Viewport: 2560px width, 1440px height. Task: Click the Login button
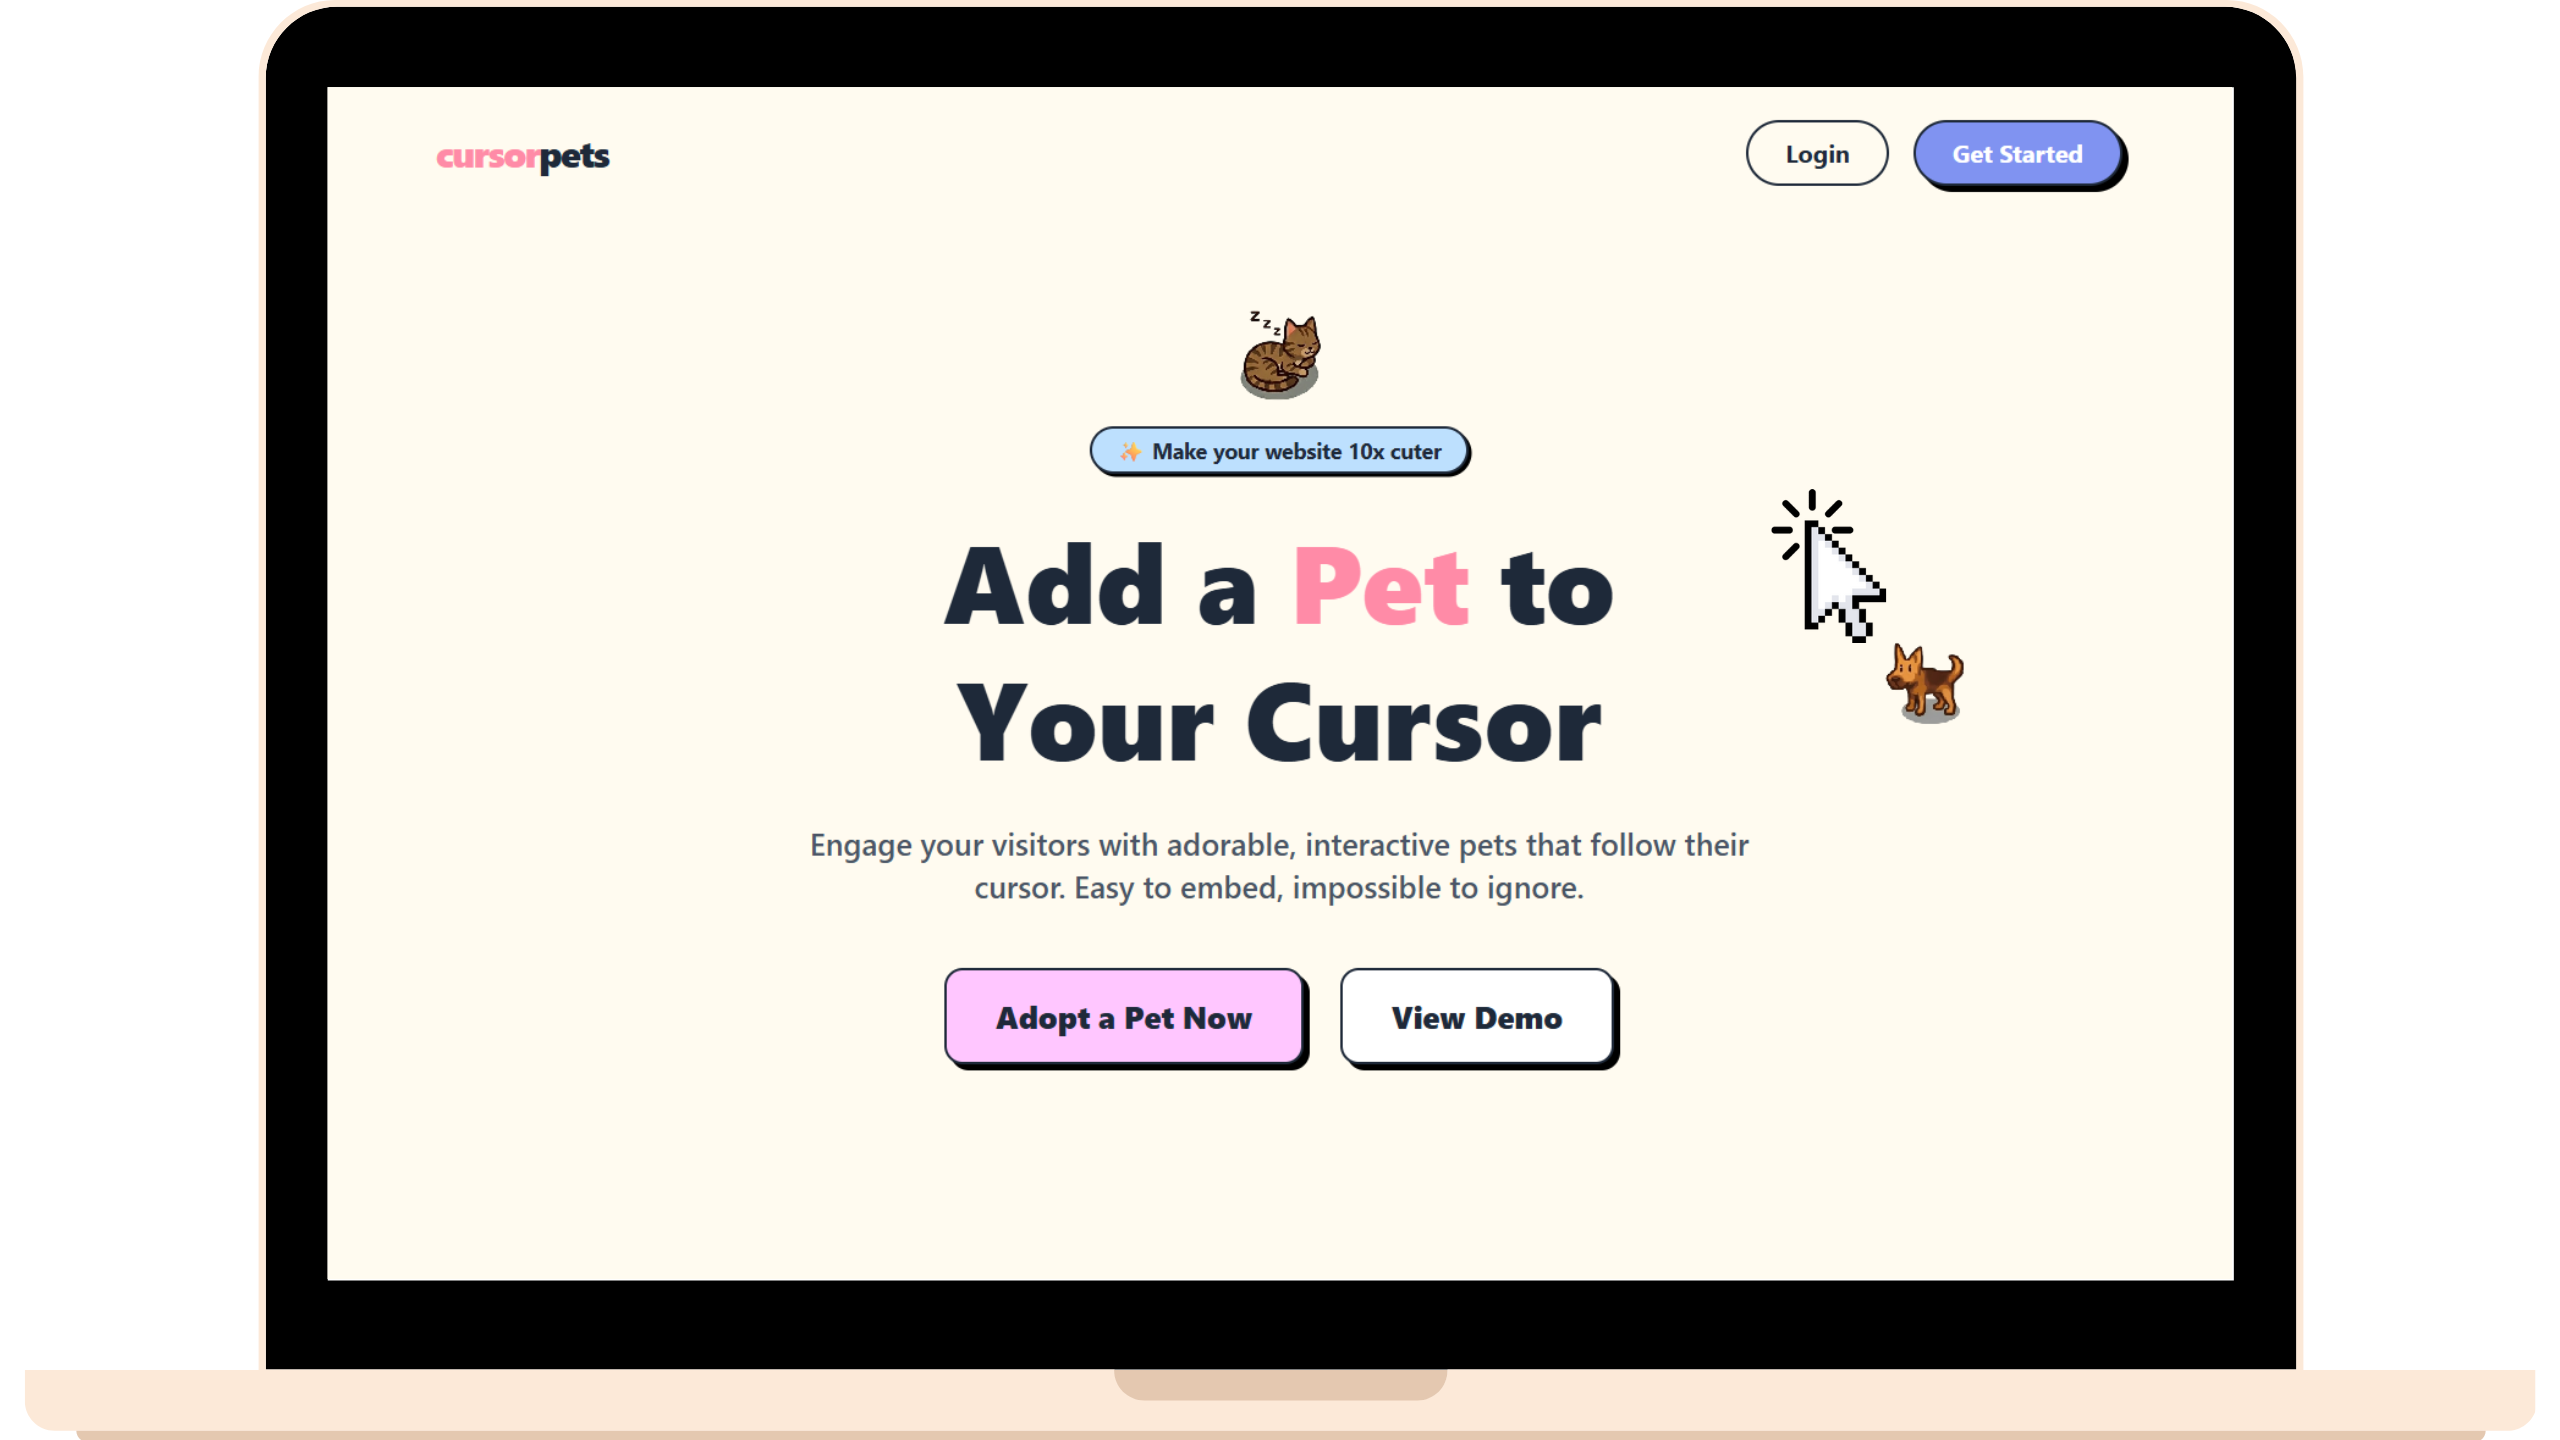point(1816,153)
